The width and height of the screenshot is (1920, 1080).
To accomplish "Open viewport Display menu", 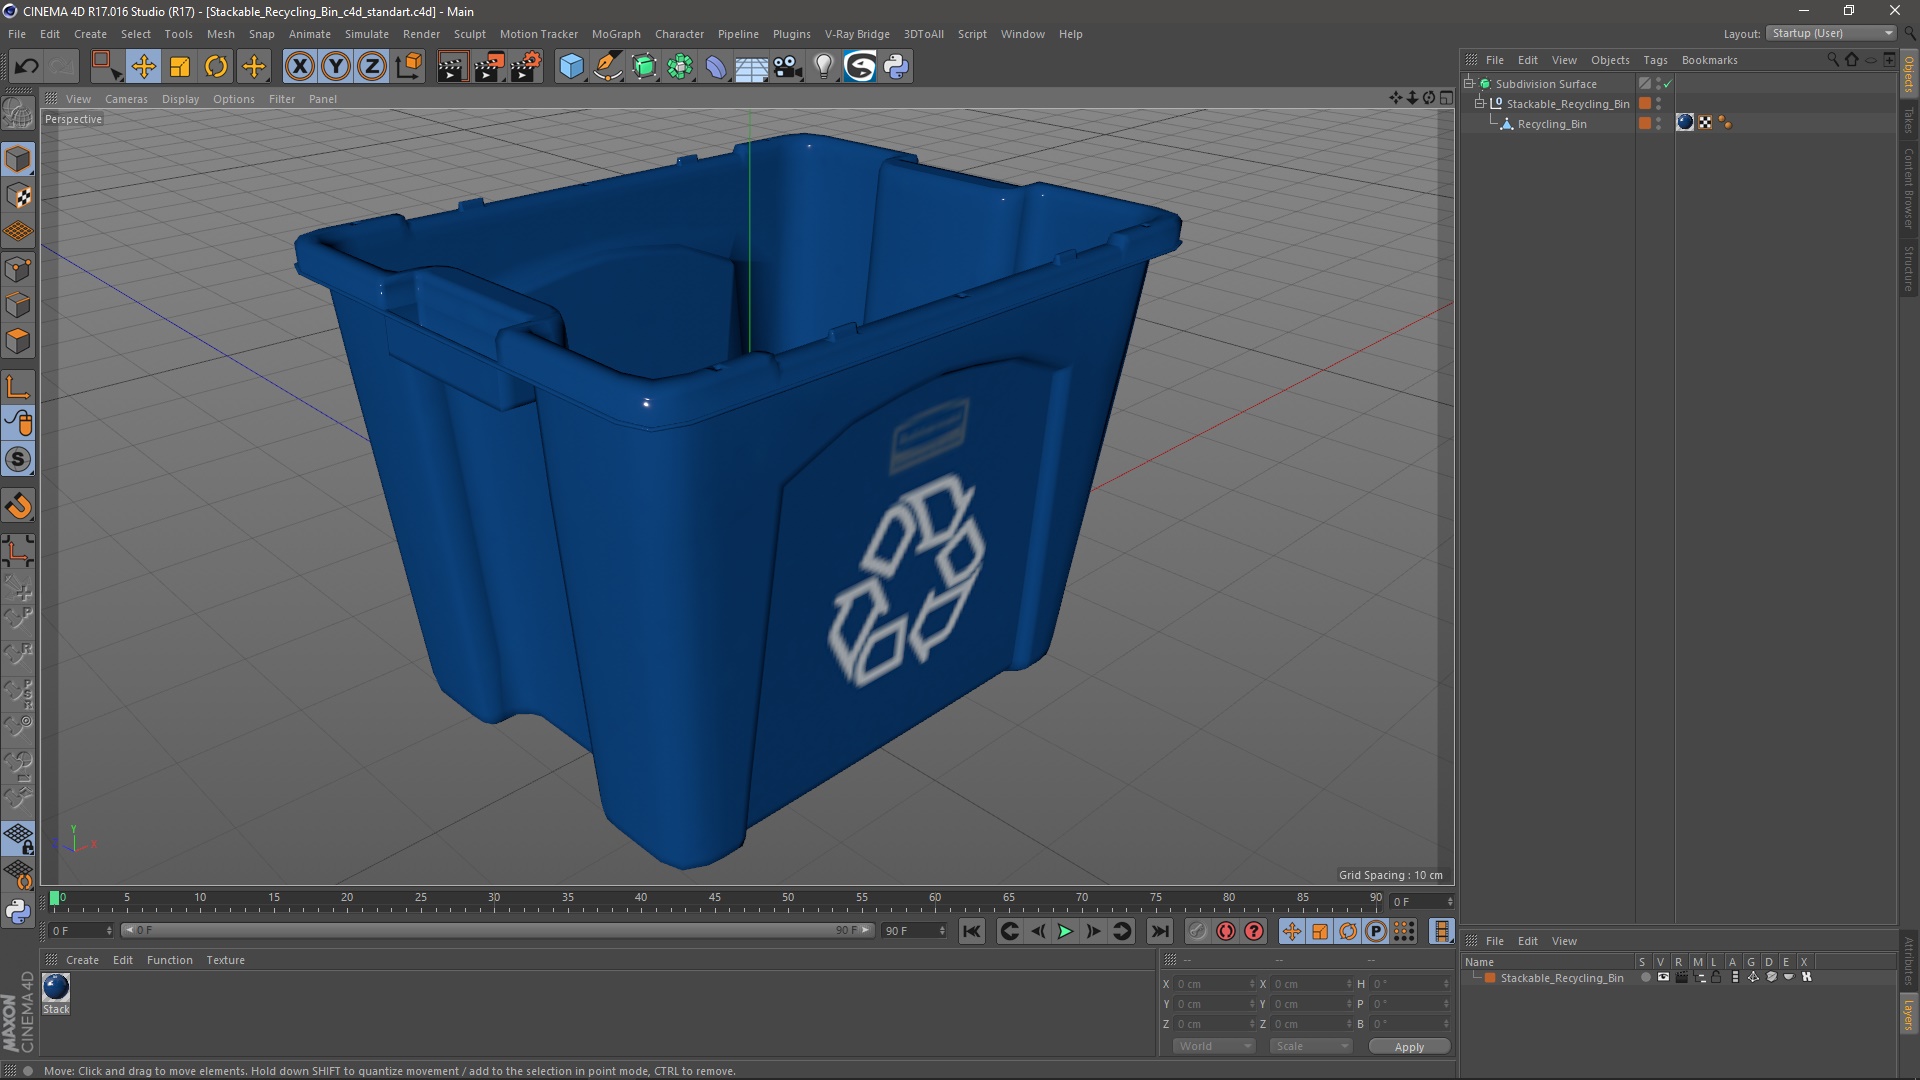I will pyautogui.click(x=180, y=99).
